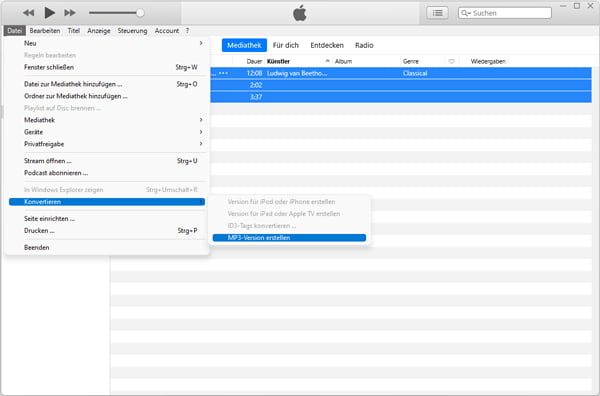The width and height of the screenshot is (600, 396).
Task: Open the Bearbeiten menu
Action: [45, 31]
